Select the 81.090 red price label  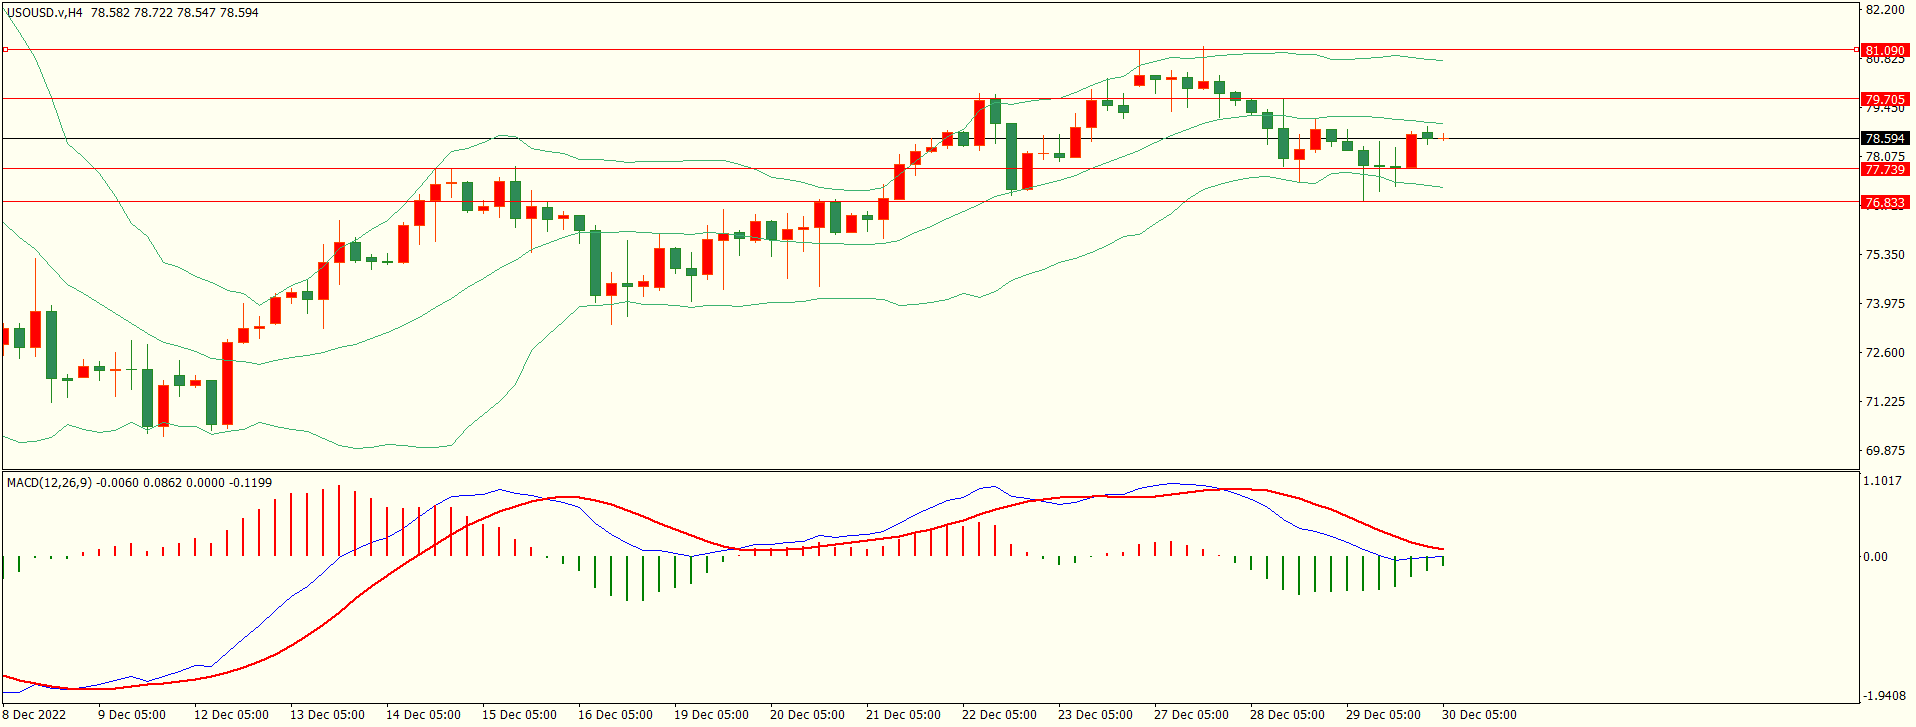tap(1885, 50)
